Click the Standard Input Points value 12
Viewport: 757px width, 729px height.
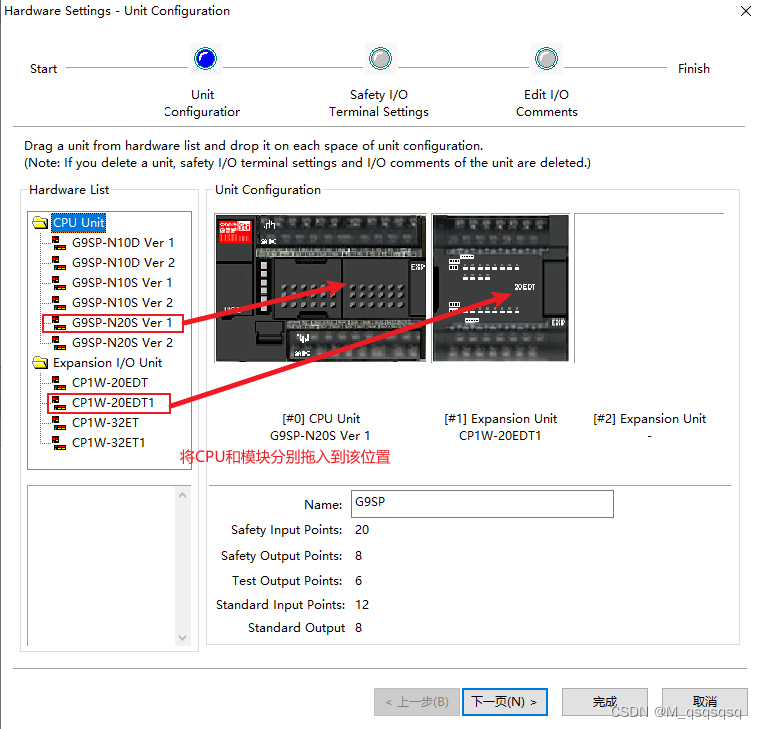coord(362,605)
